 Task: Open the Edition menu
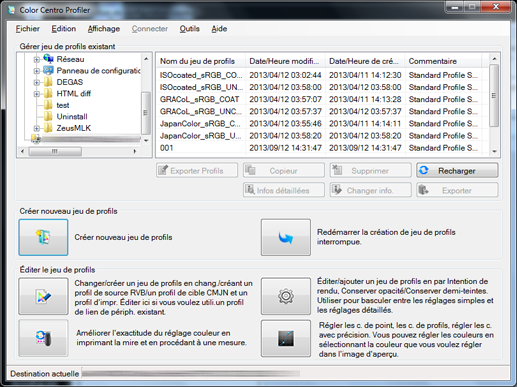tap(64, 29)
